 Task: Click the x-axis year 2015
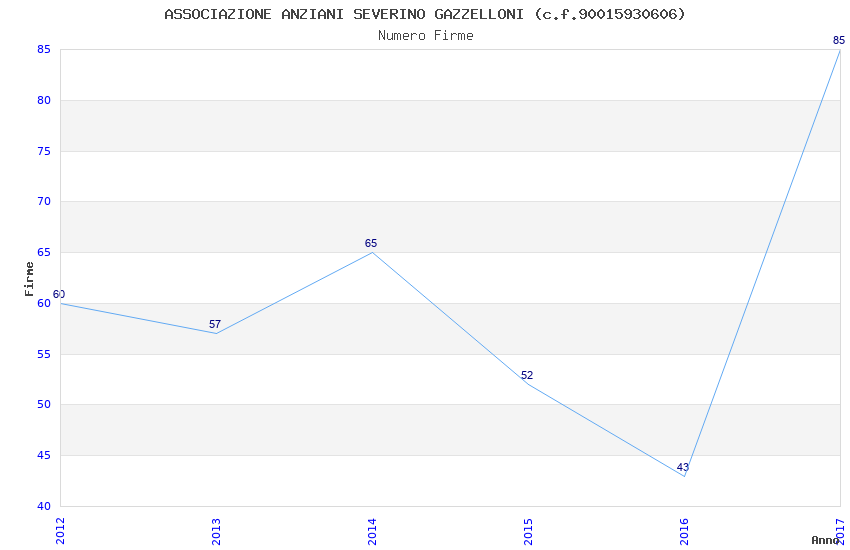click(529, 531)
